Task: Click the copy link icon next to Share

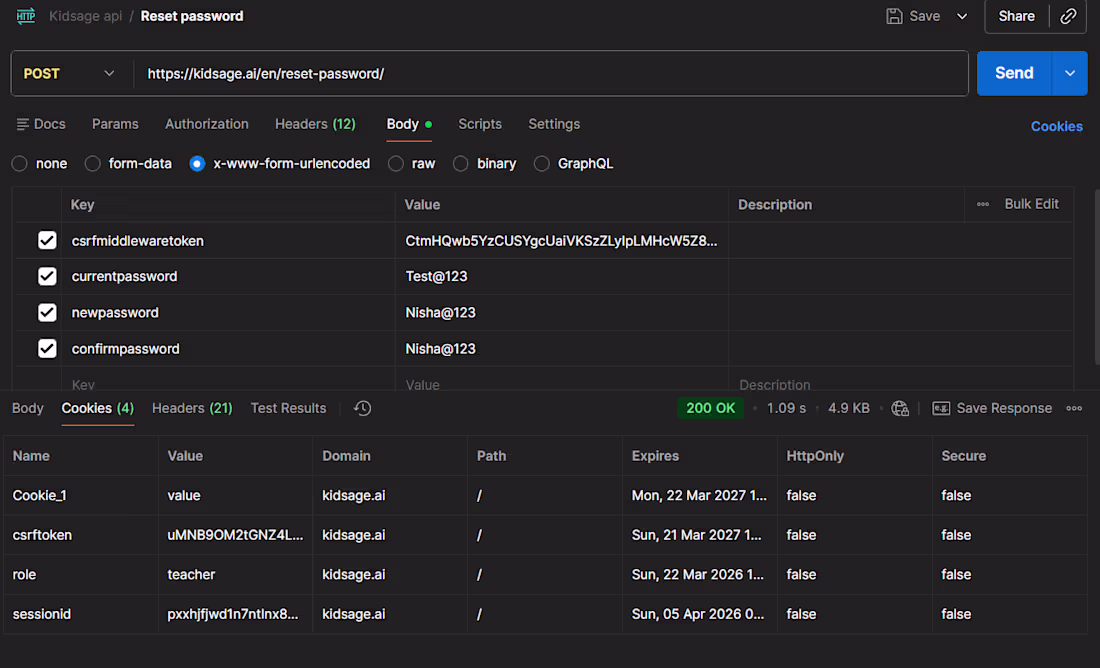Action: 1068,16
